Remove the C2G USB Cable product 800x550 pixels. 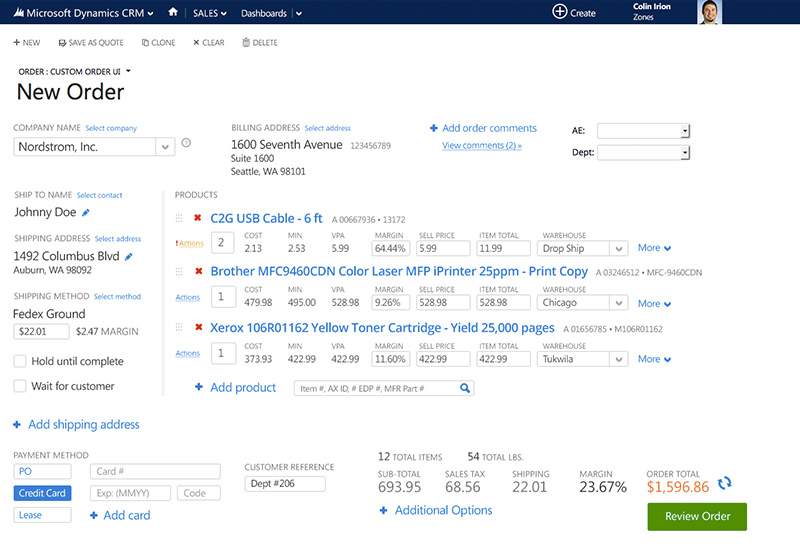click(197, 218)
